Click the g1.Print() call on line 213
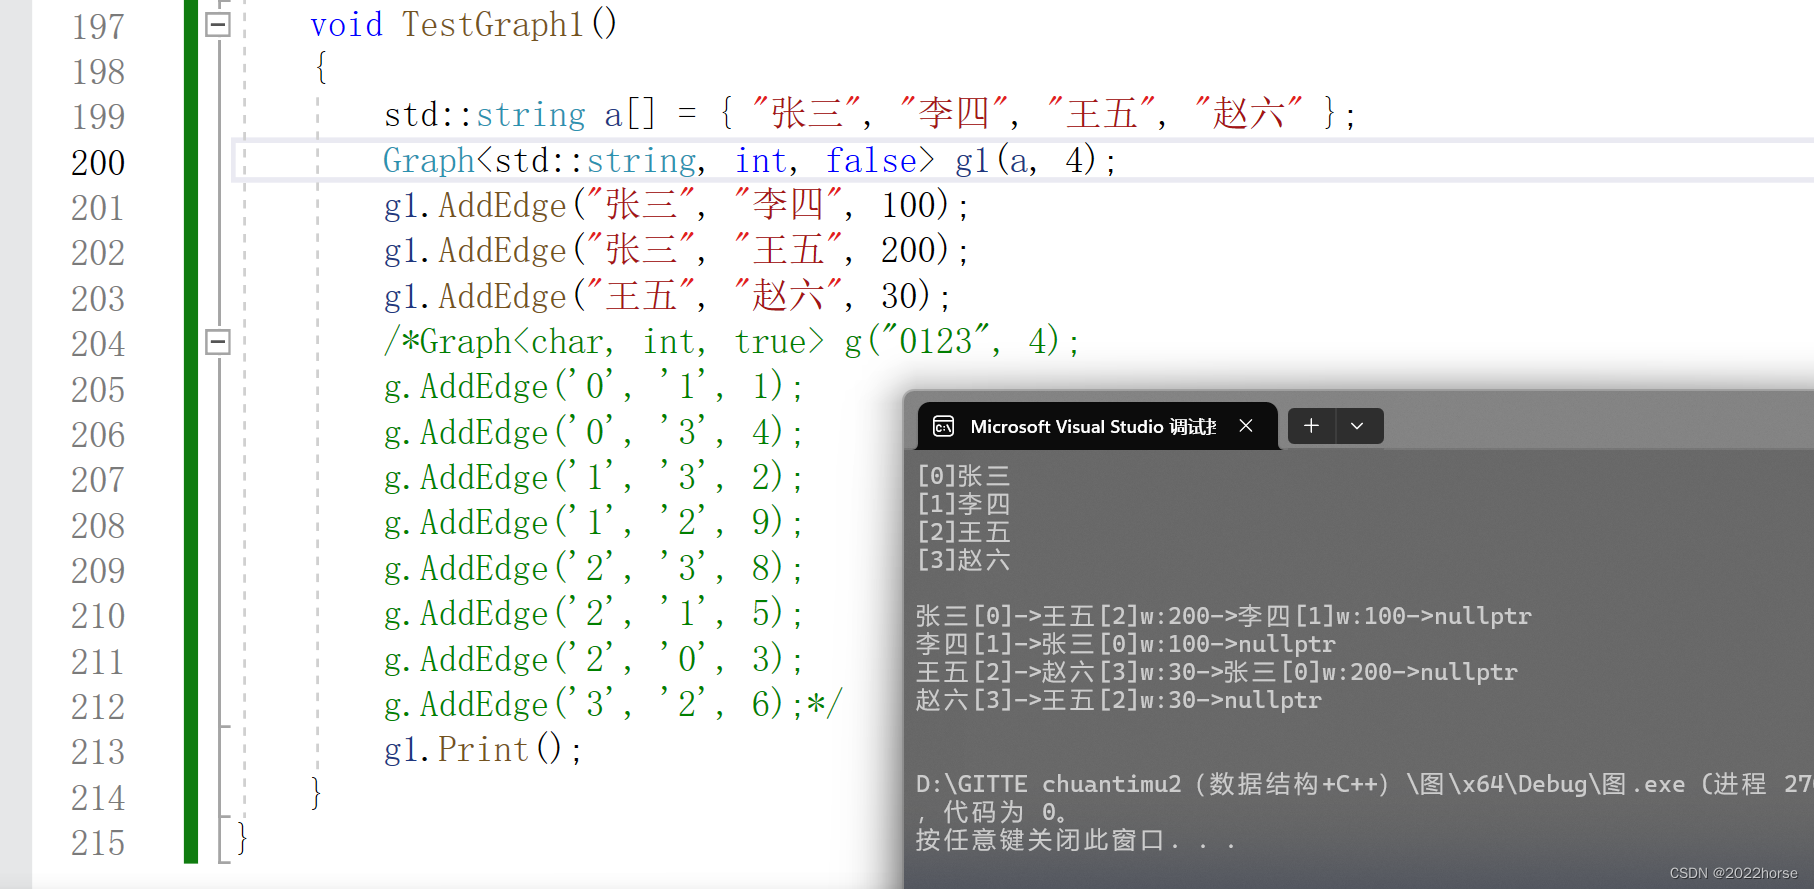The height and width of the screenshot is (889, 1814). 483,749
